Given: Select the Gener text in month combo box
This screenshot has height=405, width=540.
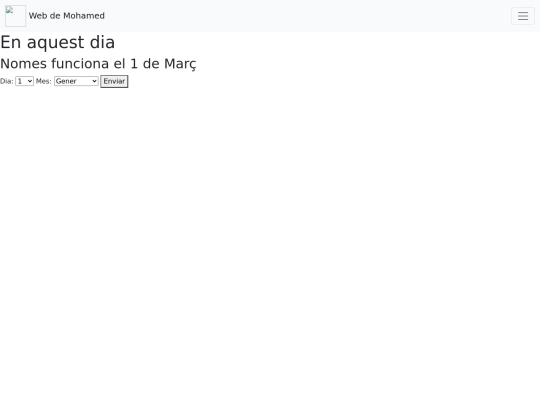Looking at the screenshot, I should click(x=66, y=81).
